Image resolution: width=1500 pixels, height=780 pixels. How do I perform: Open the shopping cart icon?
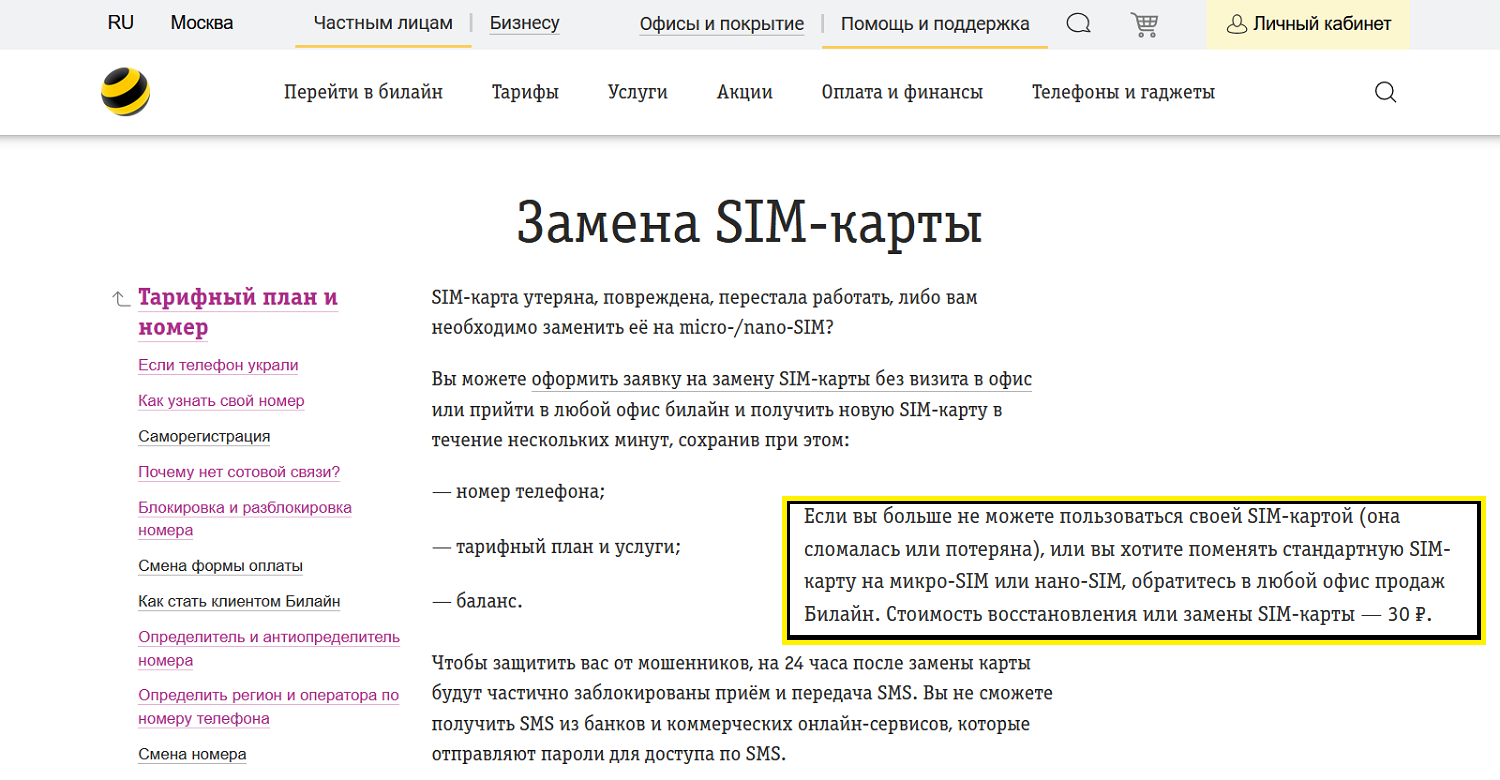click(x=1144, y=24)
